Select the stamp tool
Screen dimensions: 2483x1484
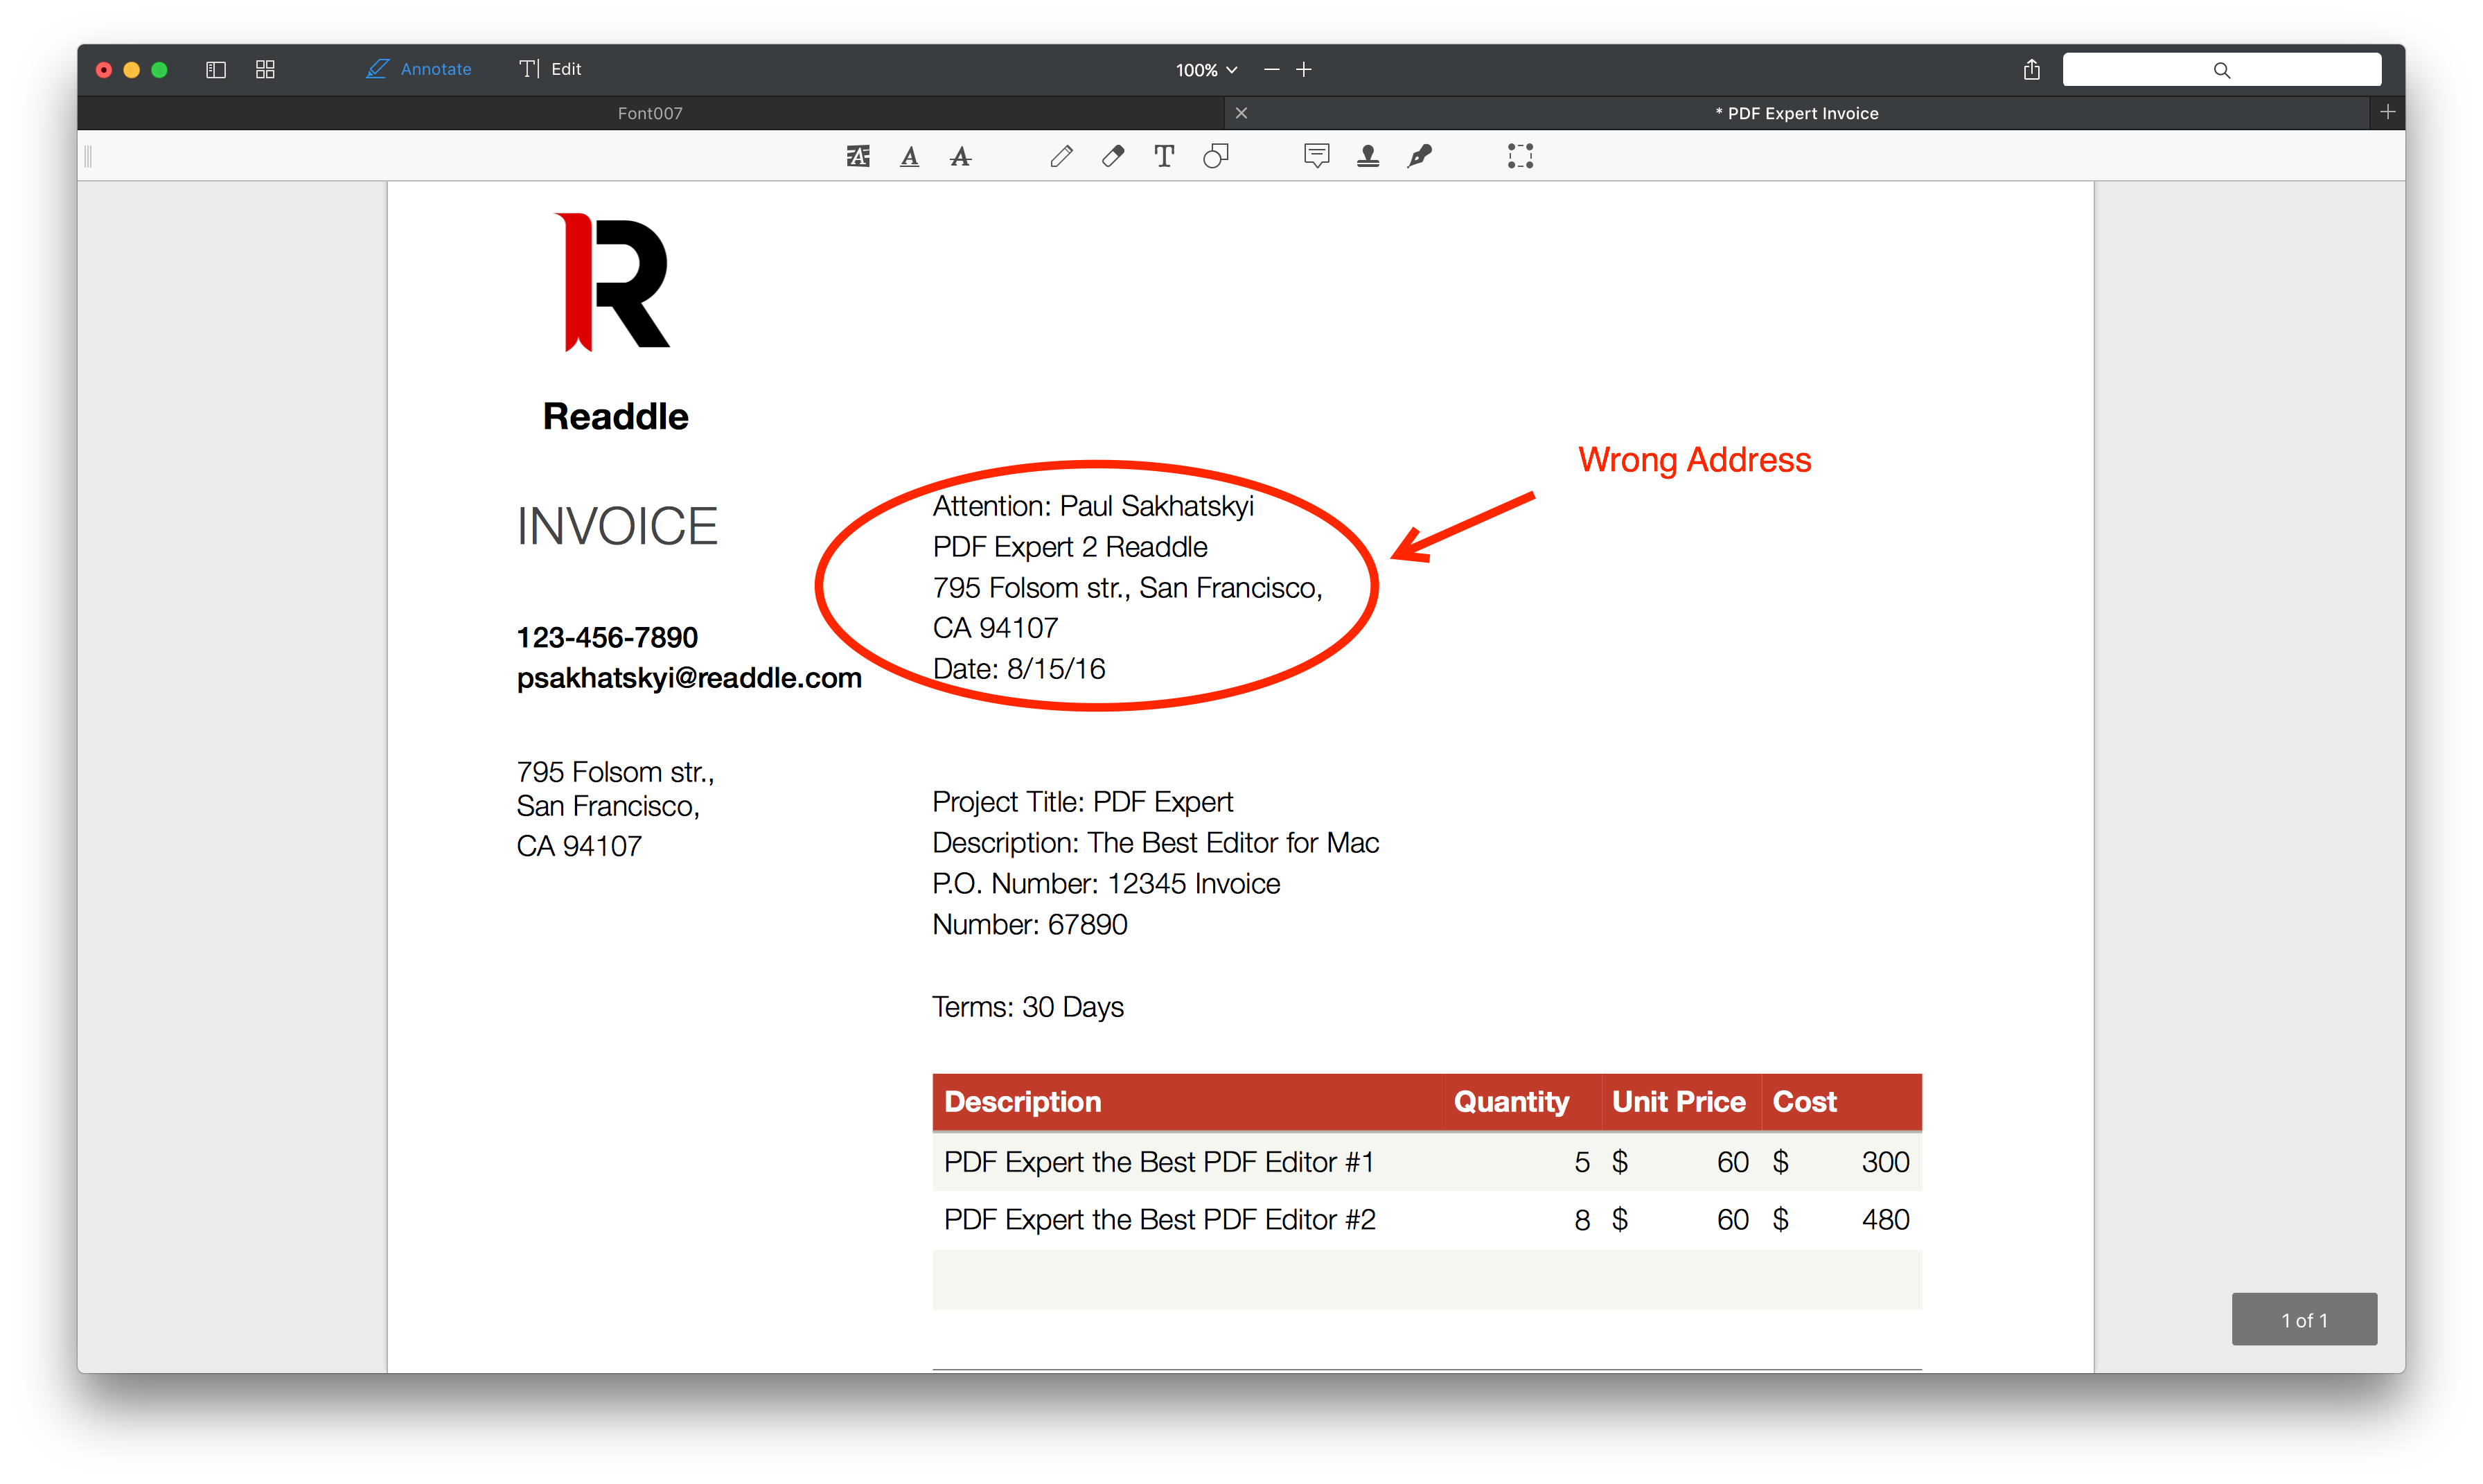(x=1368, y=156)
